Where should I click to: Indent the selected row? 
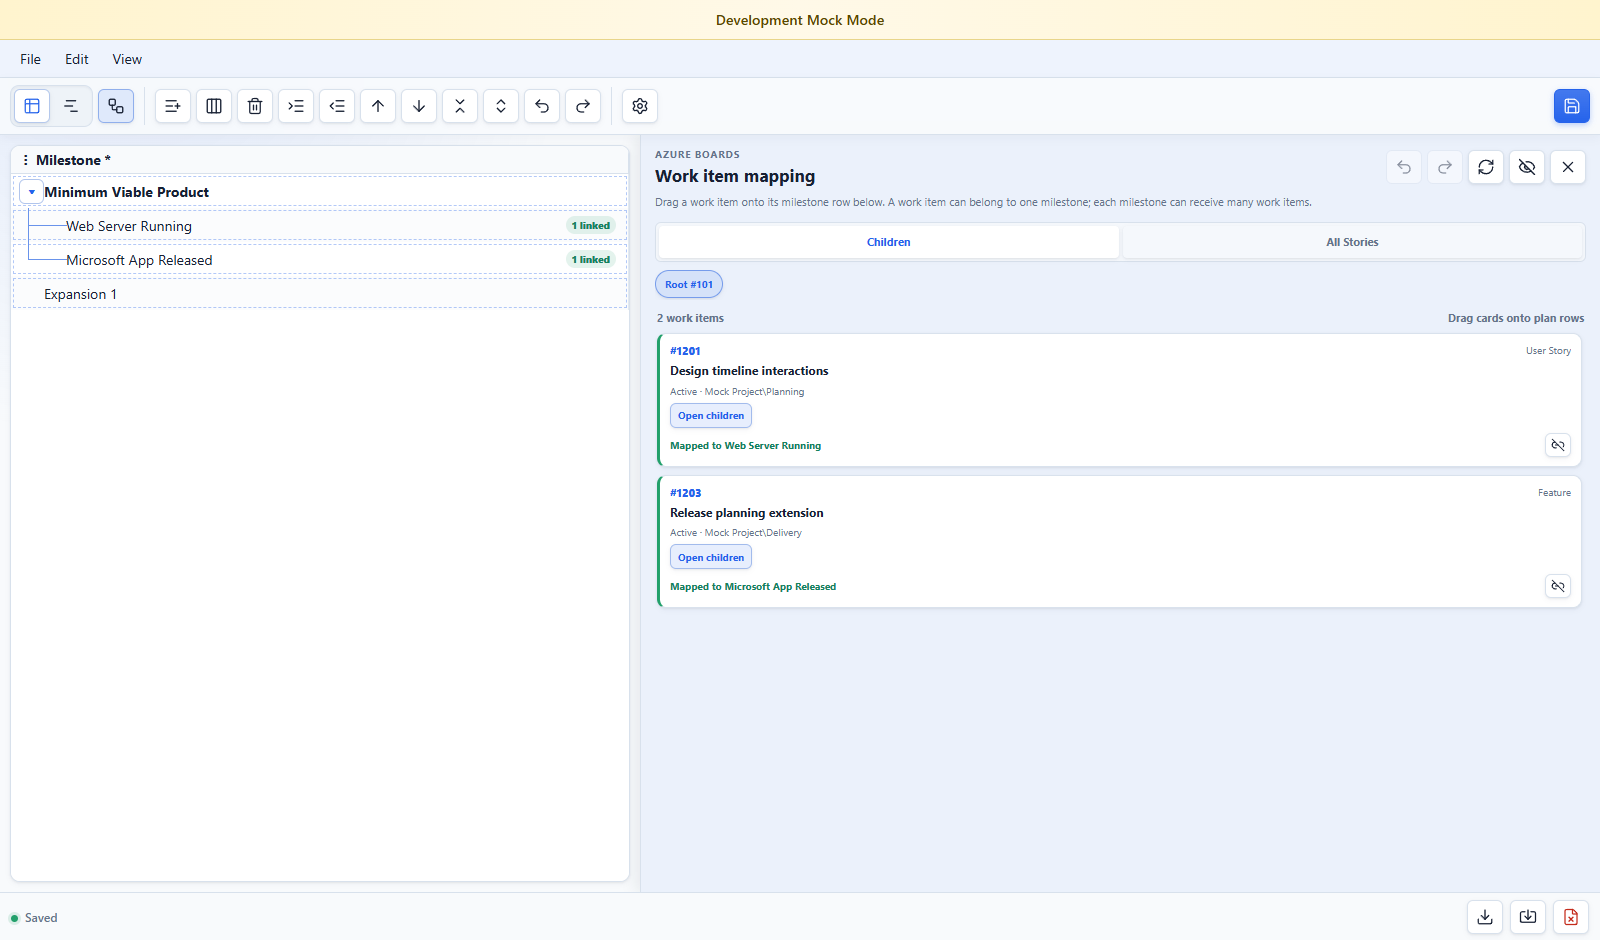[296, 106]
